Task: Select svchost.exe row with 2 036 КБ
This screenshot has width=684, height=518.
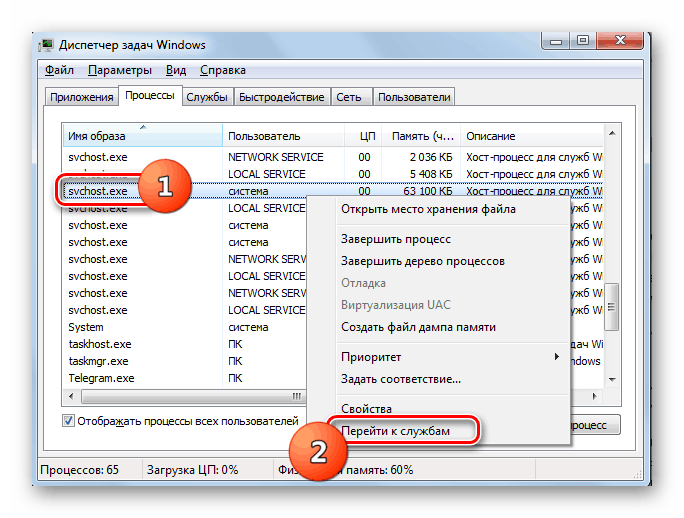Action: [333, 157]
